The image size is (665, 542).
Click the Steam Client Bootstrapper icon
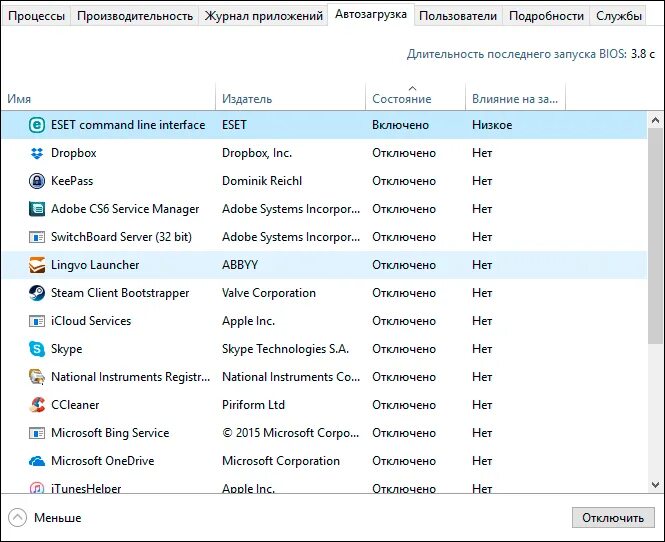click(x=37, y=293)
